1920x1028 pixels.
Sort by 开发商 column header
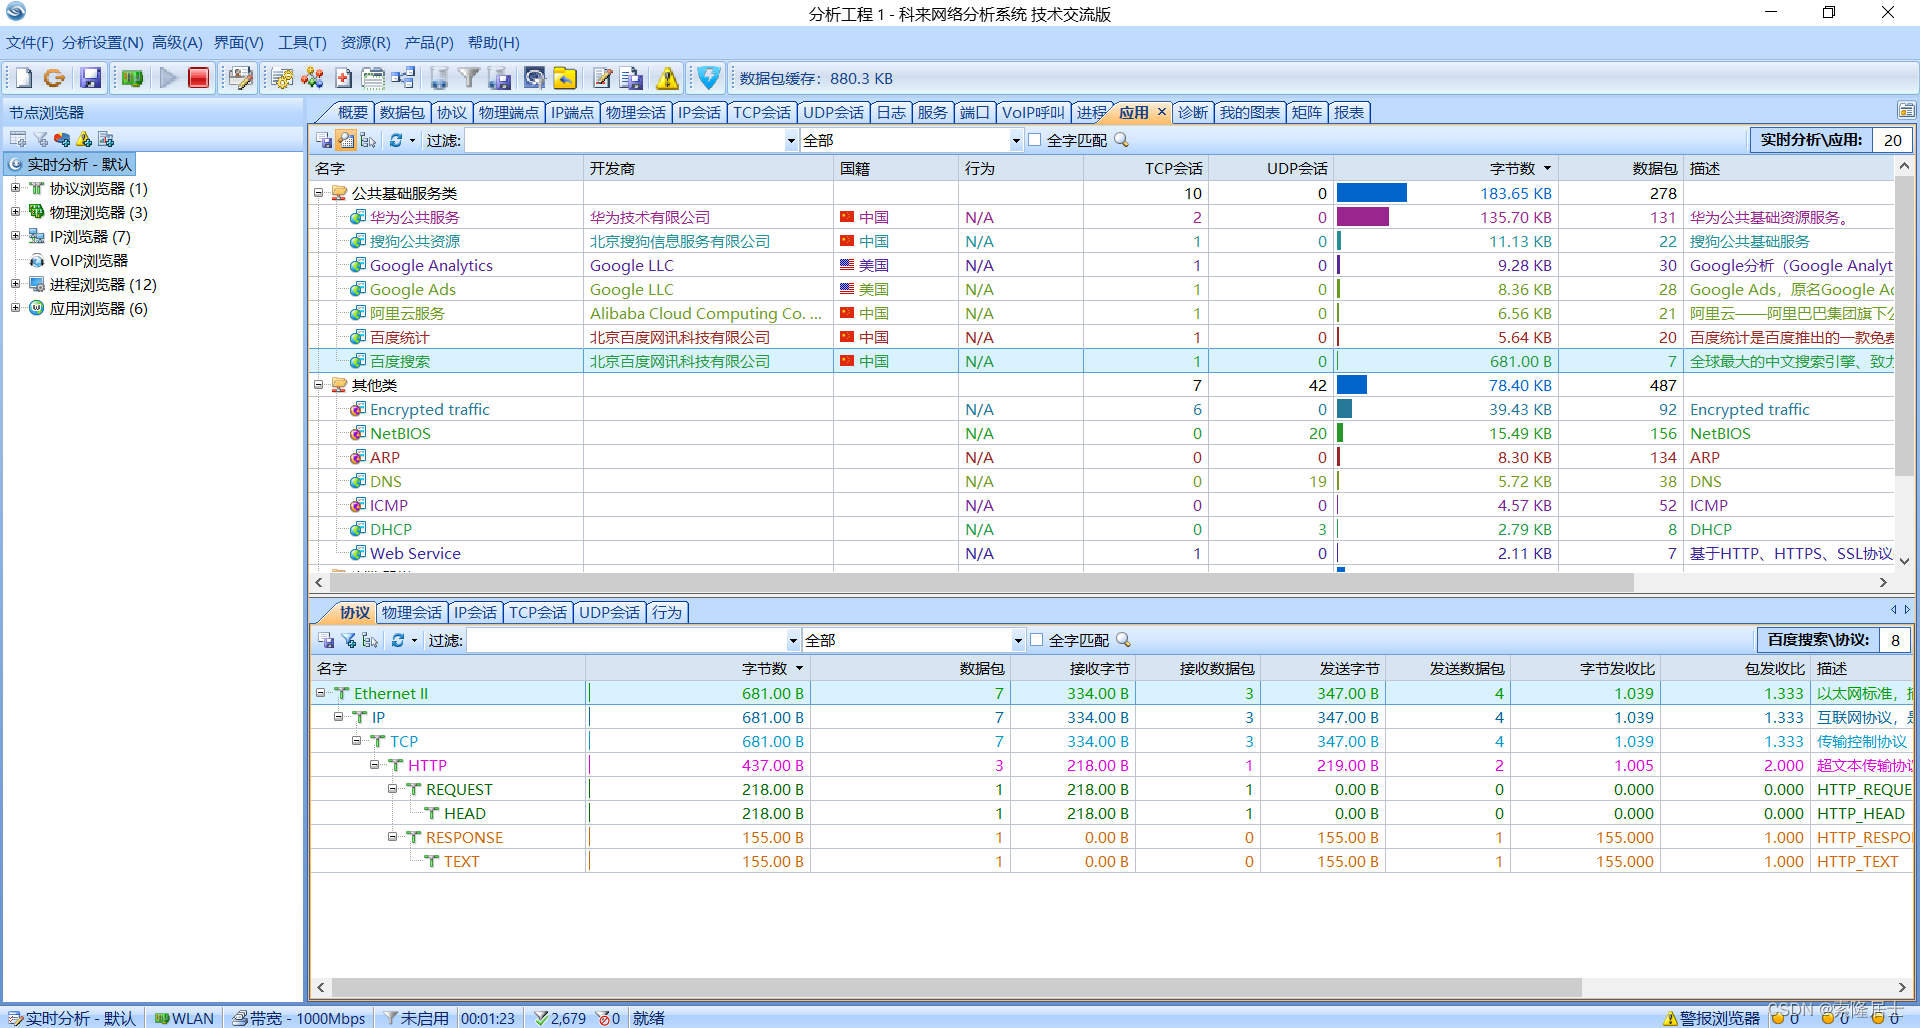(x=708, y=168)
